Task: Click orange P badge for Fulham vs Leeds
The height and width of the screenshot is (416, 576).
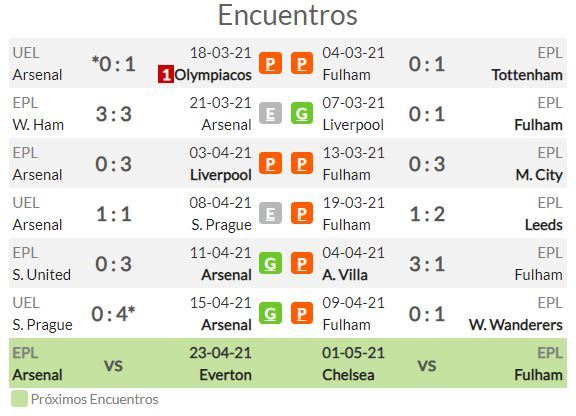Action: [302, 214]
